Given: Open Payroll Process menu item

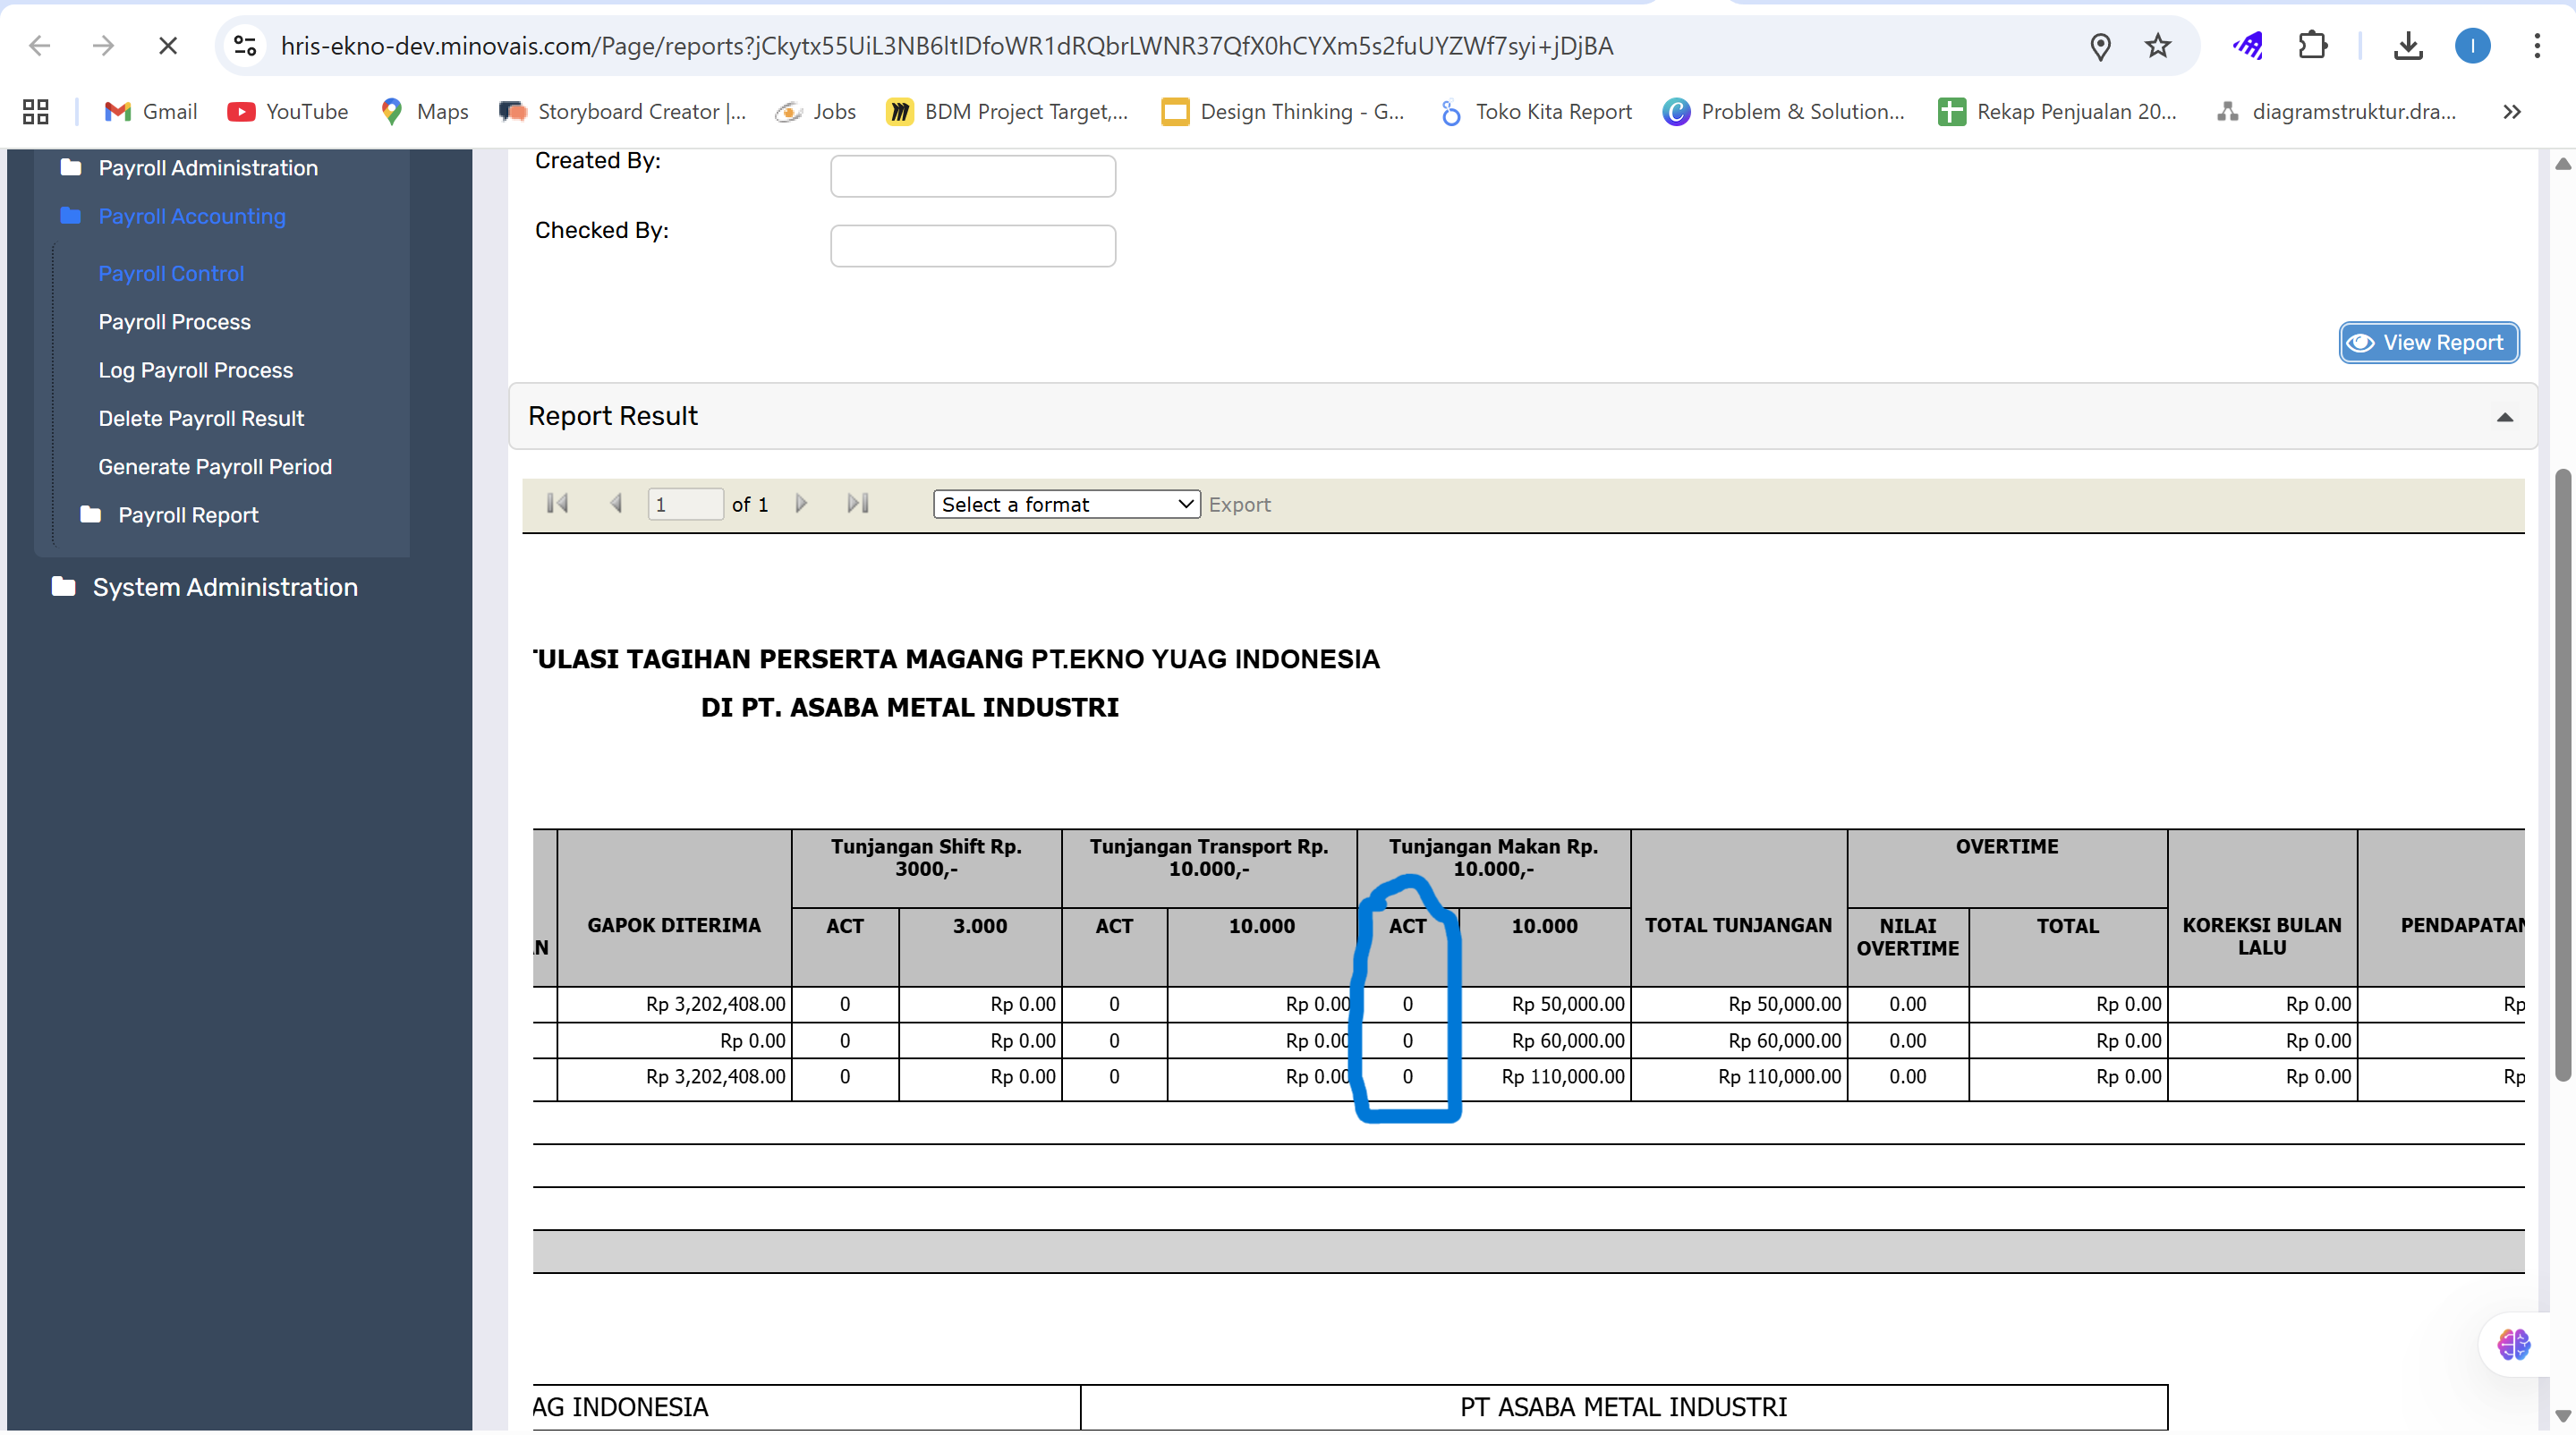Looking at the screenshot, I should [x=174, y=322].
